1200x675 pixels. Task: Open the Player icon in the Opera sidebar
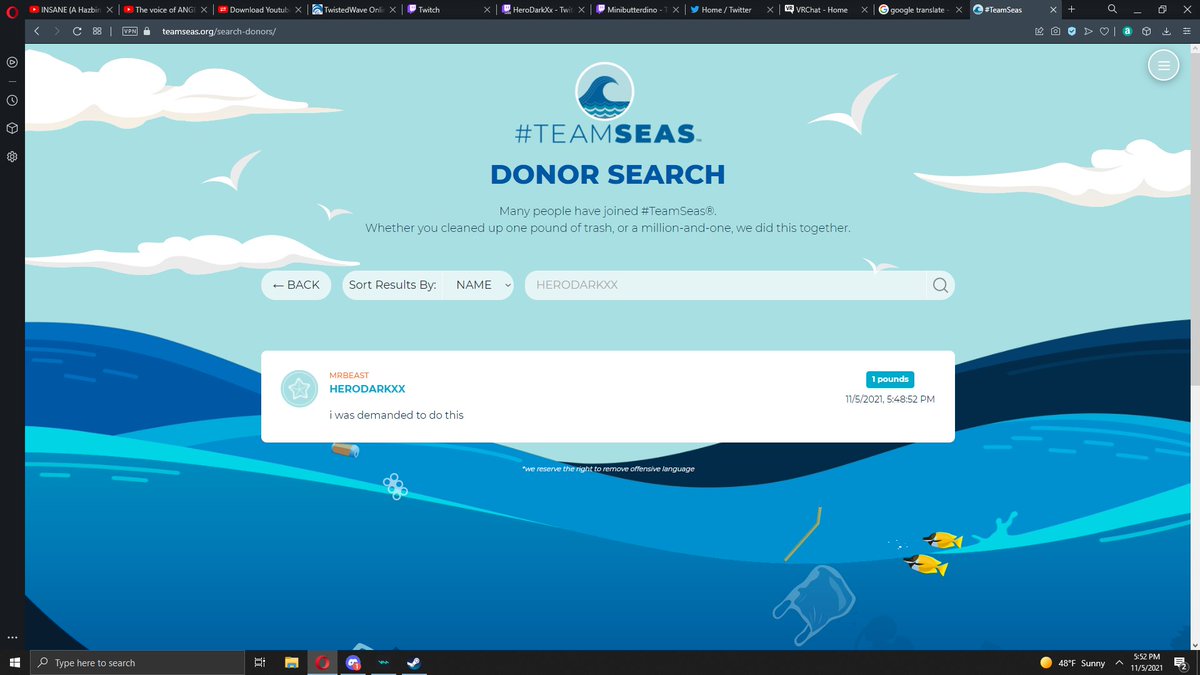(x=12, y=62)
